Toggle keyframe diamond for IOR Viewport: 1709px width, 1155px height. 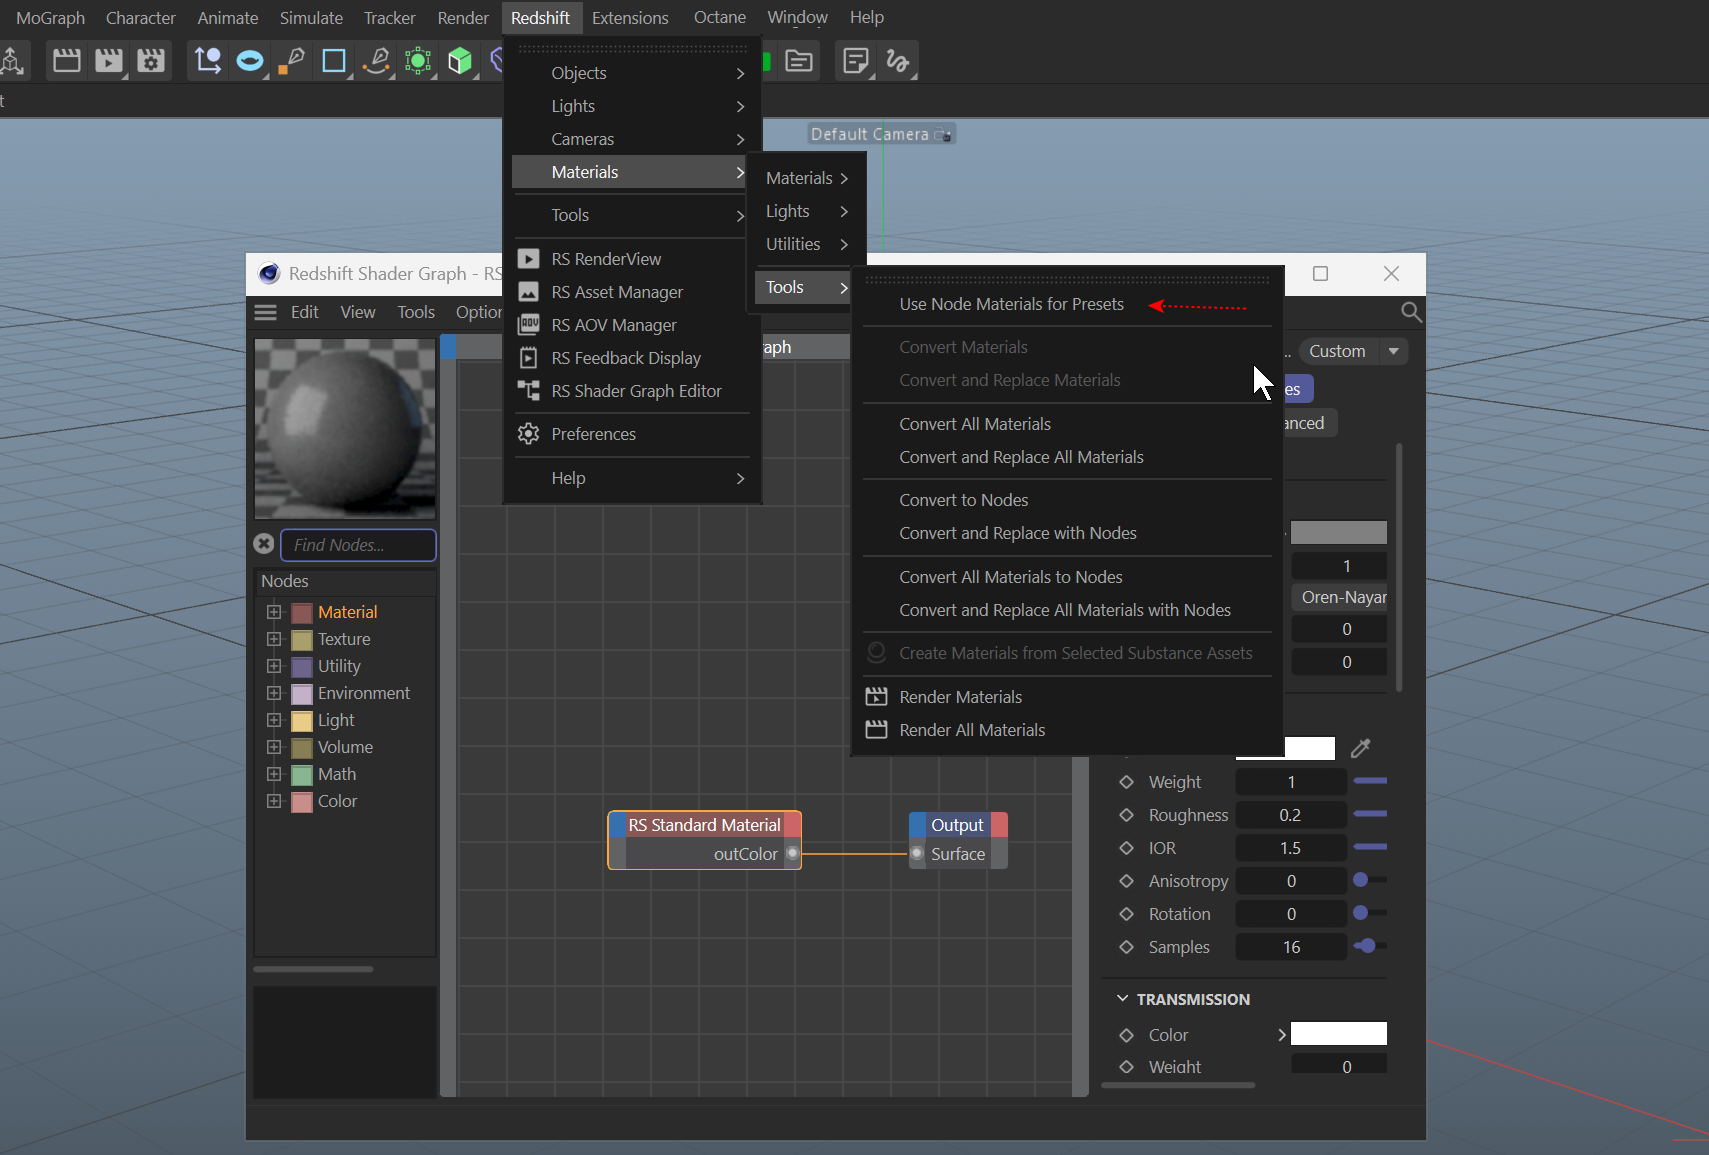pos(1127,848)
